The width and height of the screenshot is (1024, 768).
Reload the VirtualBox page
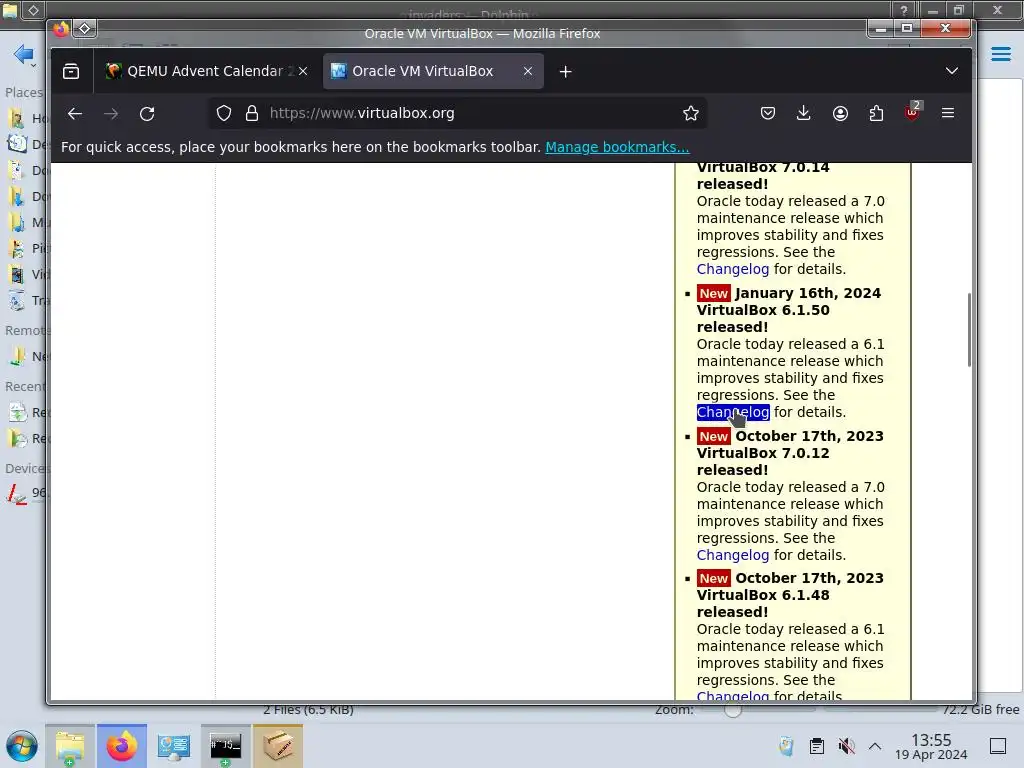tap(147, 114)
